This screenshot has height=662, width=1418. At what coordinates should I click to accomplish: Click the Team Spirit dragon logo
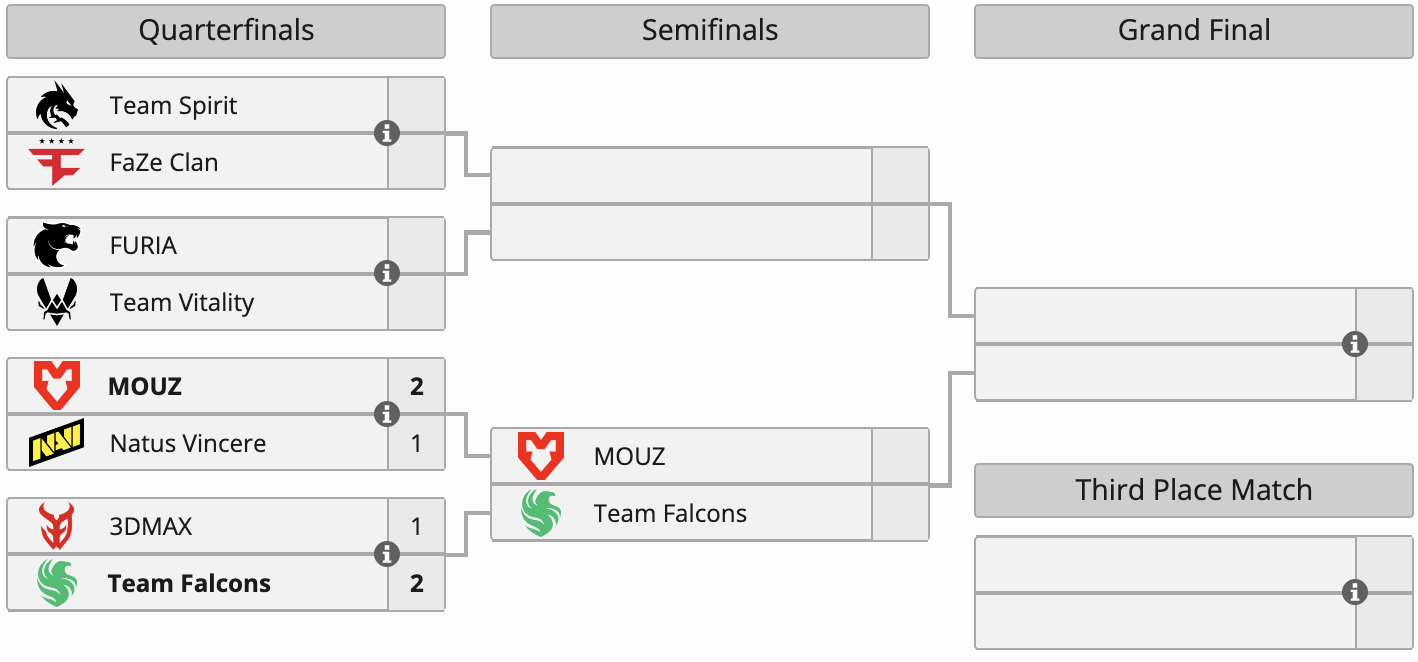(x=57, y=106)
